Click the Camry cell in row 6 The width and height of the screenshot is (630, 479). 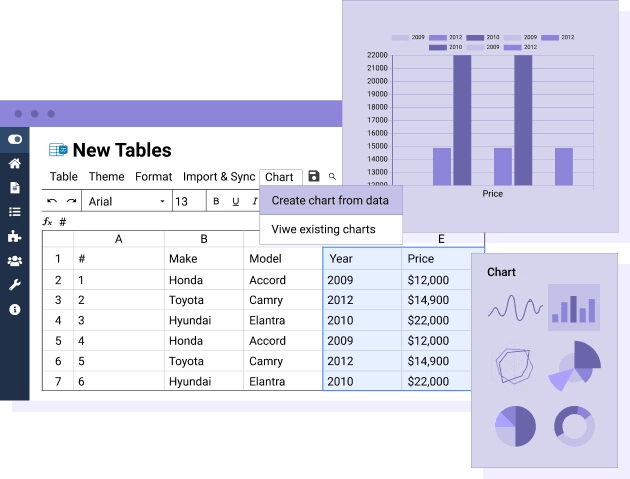point(283,361)
